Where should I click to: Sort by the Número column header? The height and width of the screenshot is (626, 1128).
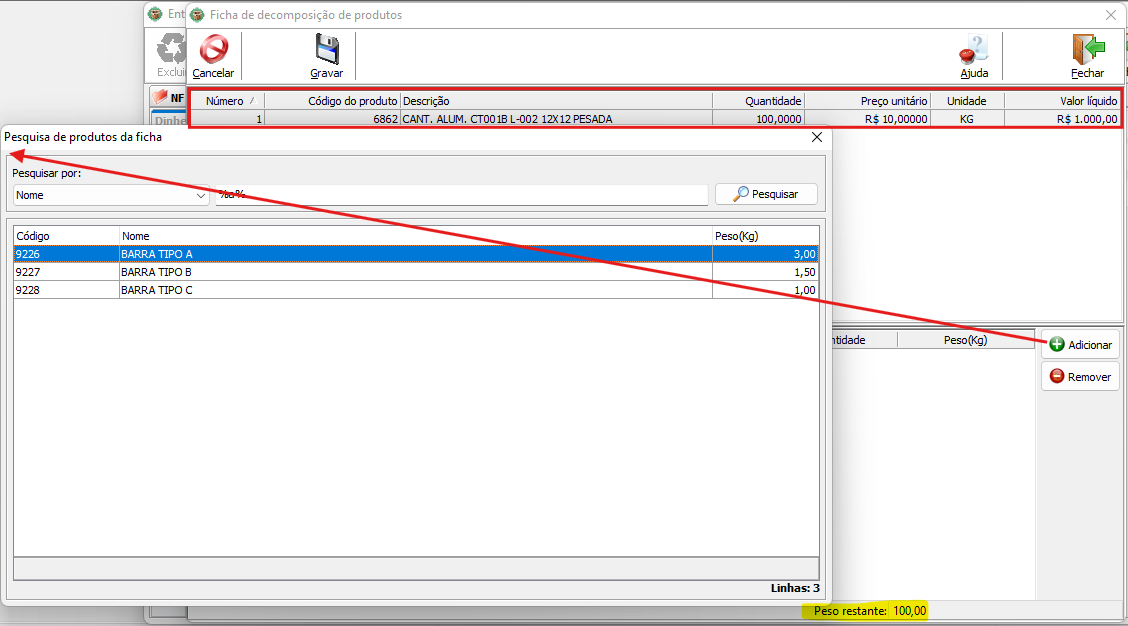pos(227,101)
